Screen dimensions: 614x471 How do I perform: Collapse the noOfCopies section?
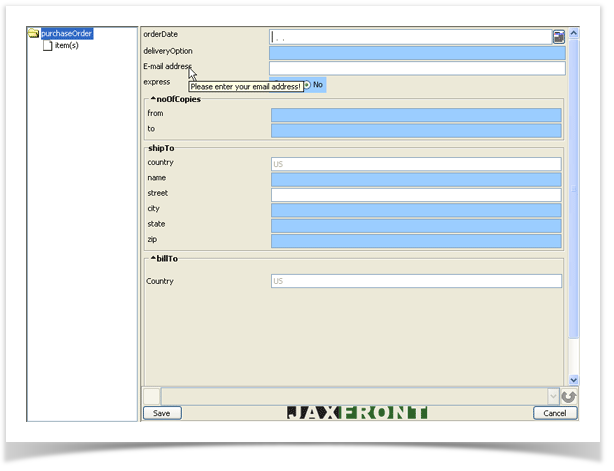coord(153,99)
